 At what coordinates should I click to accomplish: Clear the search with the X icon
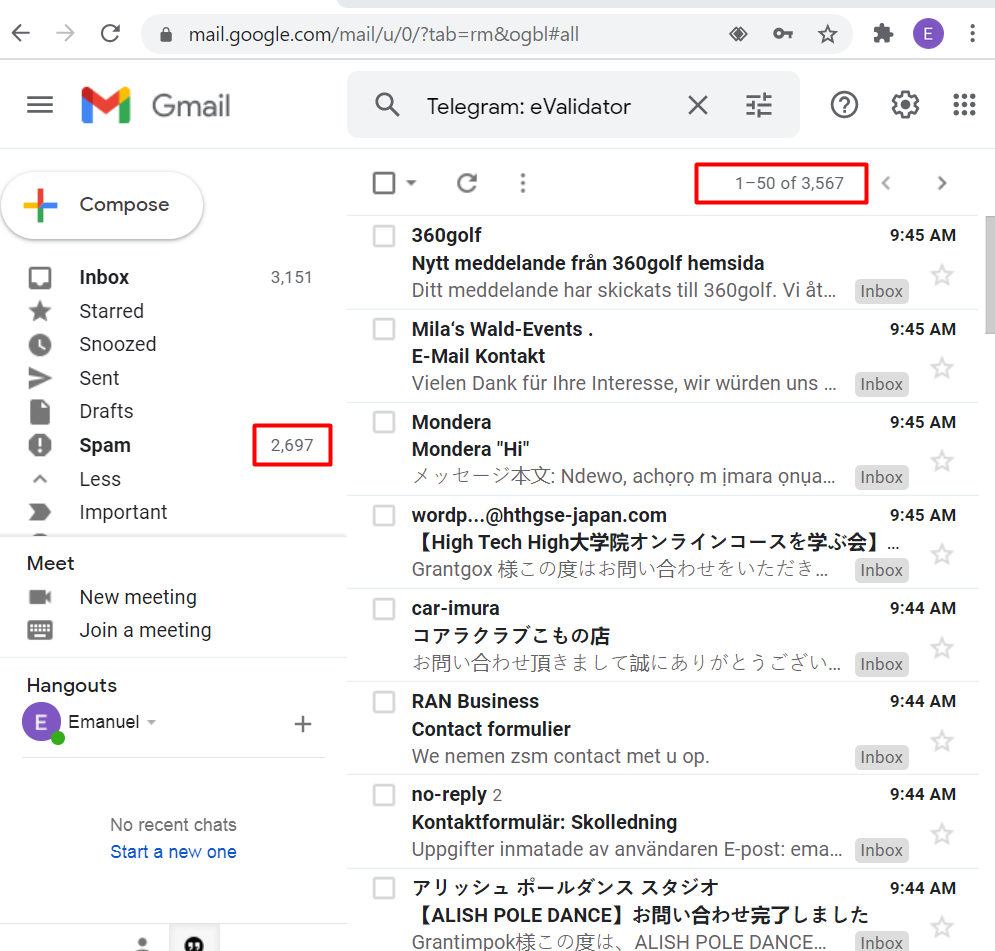tap(697, 105)
